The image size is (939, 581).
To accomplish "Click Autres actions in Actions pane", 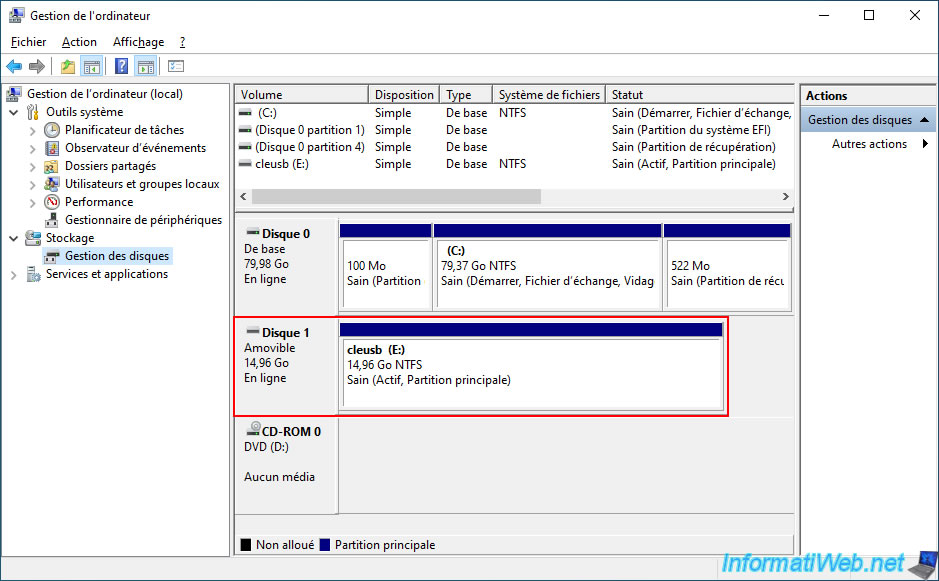I will click(x=869, y=144).
